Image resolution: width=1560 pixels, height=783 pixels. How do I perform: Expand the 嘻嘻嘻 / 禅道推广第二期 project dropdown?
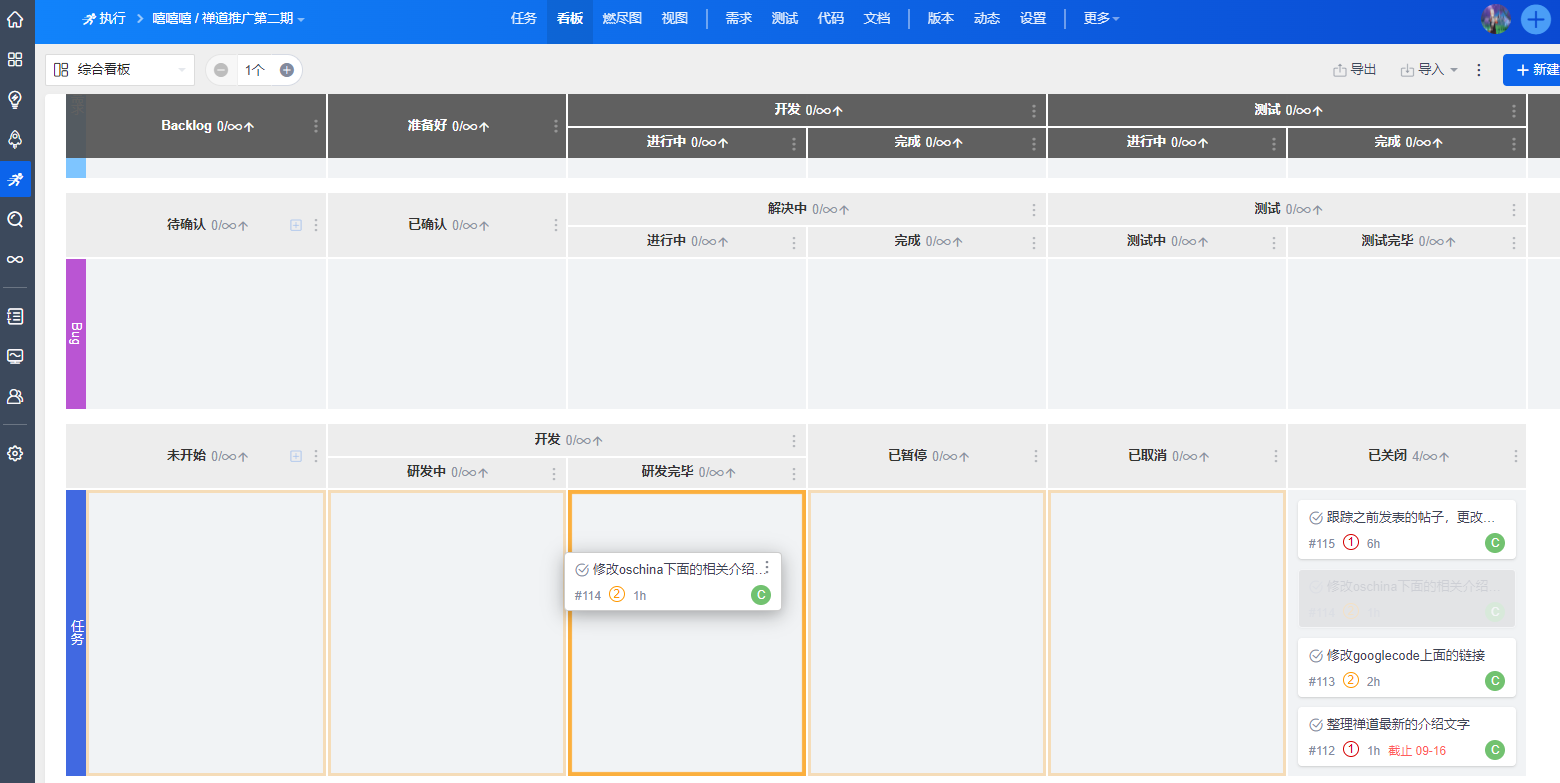[x=228, y=19]
